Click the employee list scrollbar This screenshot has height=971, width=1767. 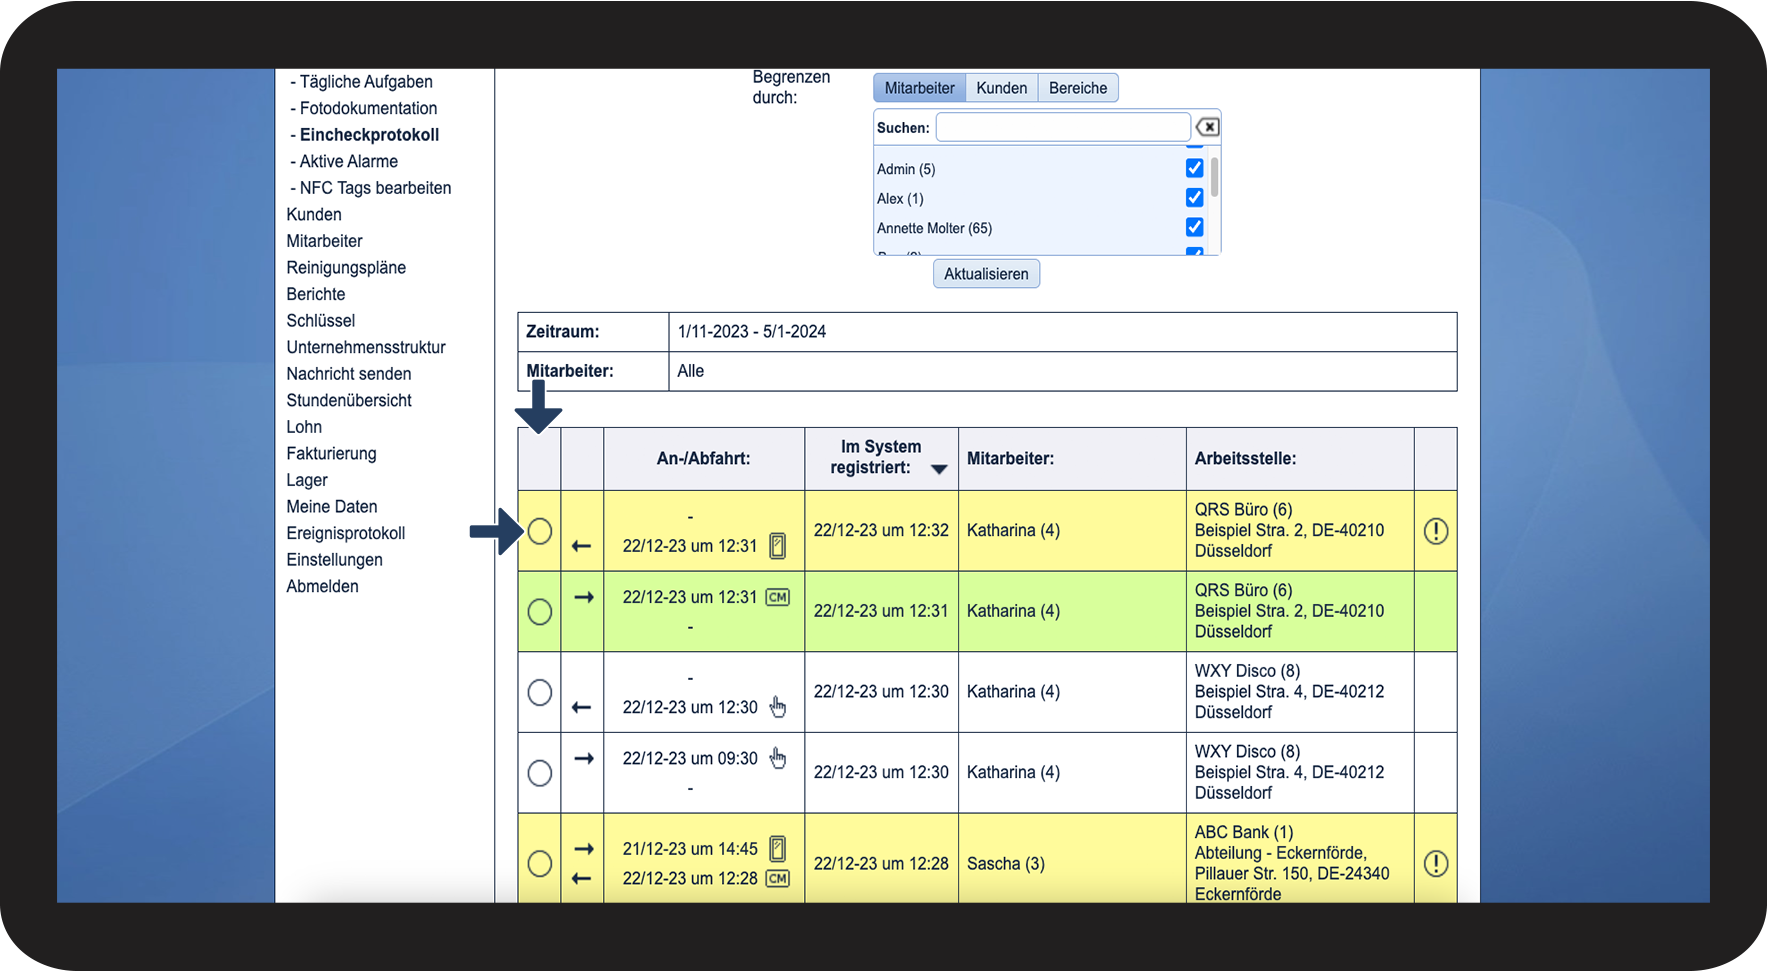(1214, 178)
